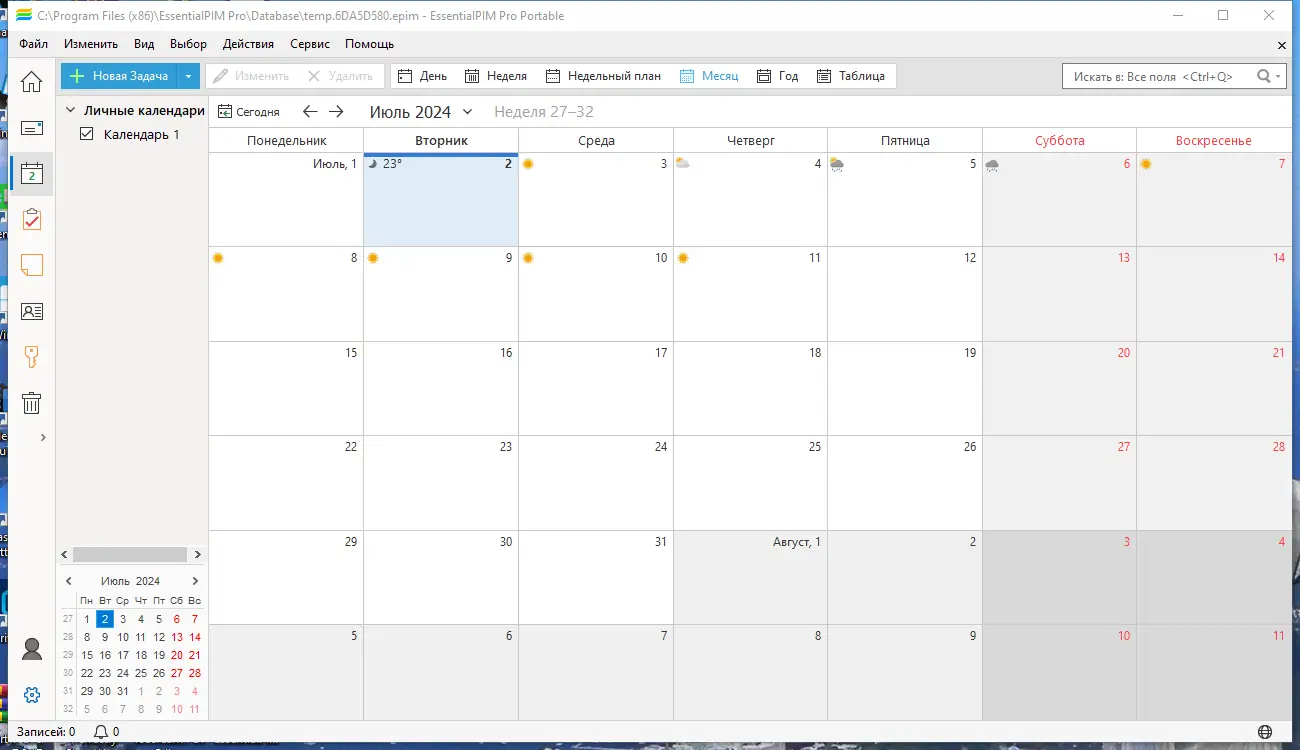Screen dimensions: 1300x750
Task: Click the moon weather icon on July 2
Action: tap(373, 164)
